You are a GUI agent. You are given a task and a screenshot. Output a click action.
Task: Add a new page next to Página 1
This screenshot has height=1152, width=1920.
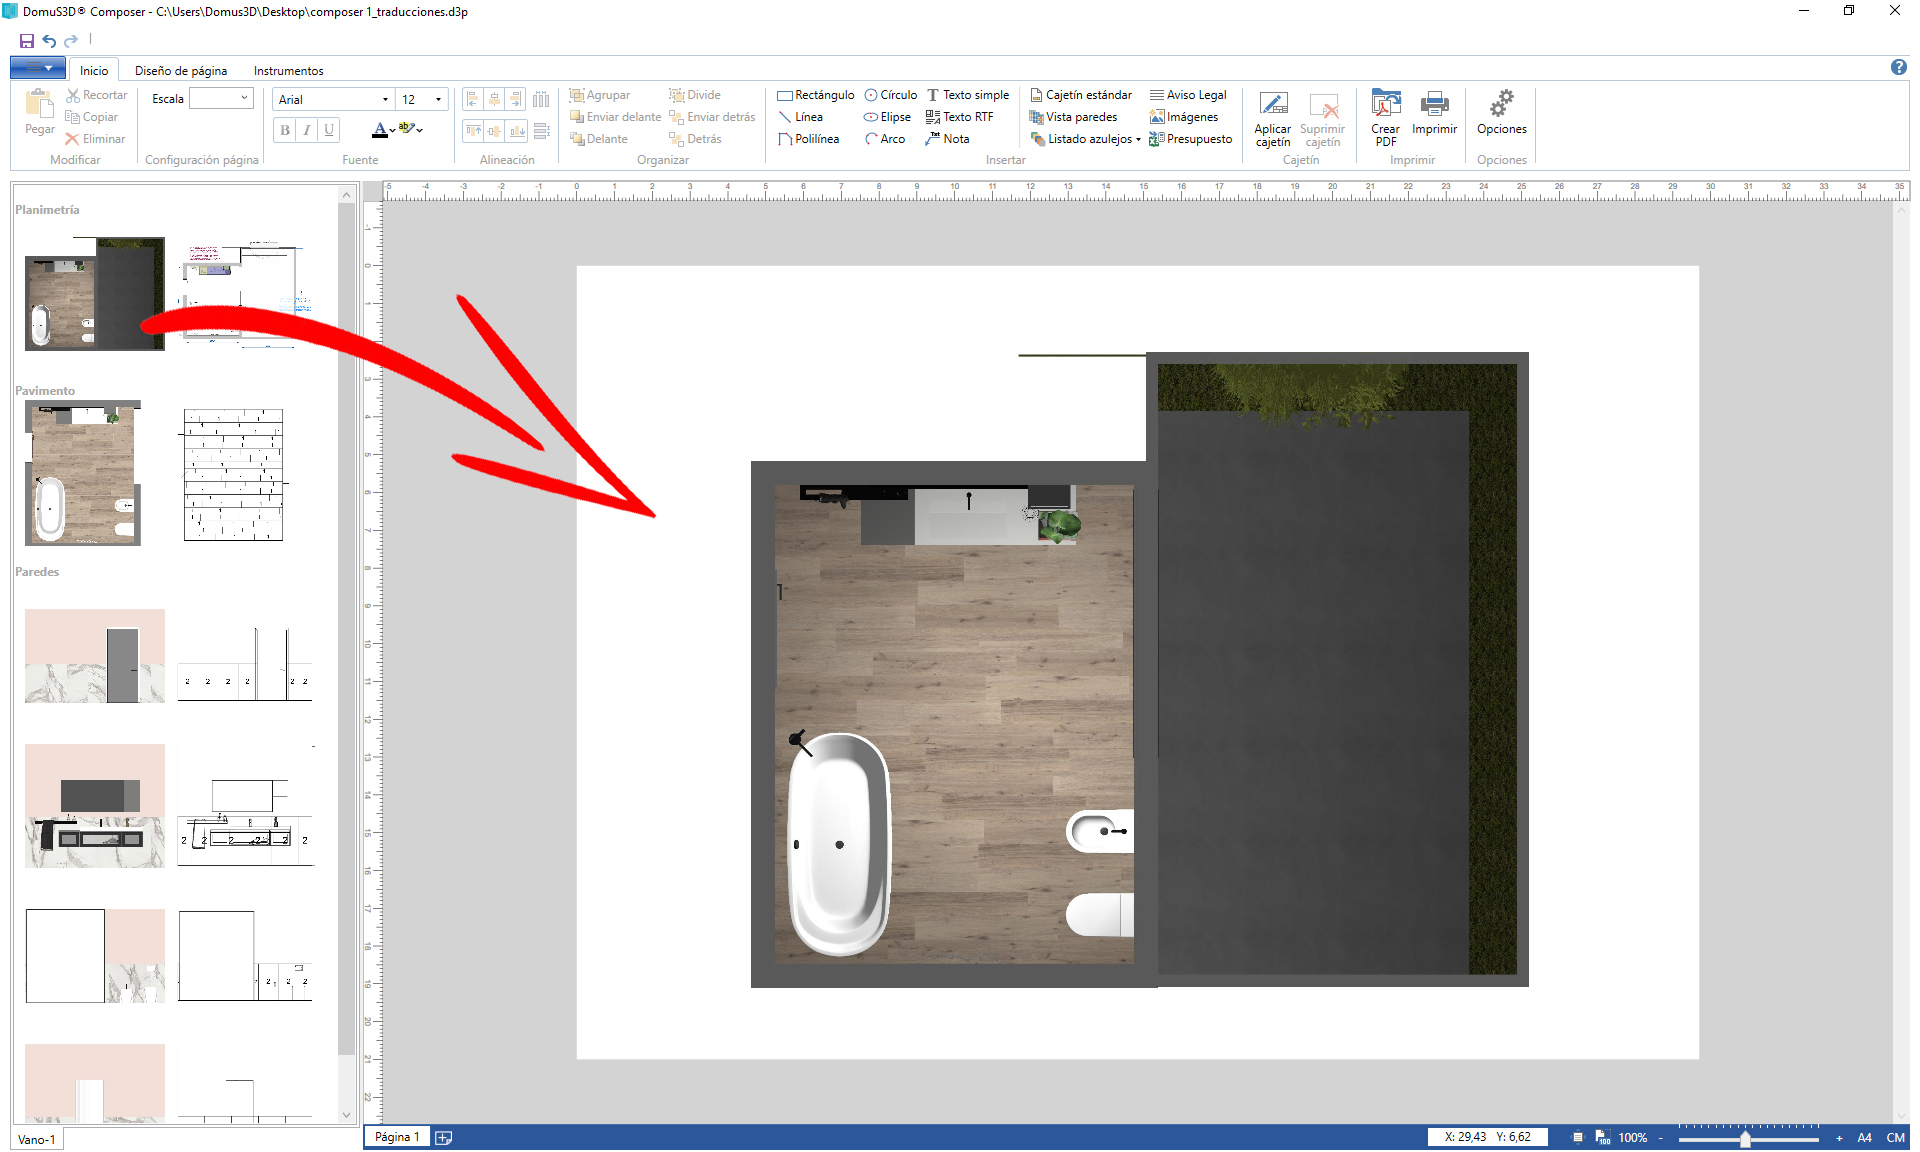(444, 1137)
